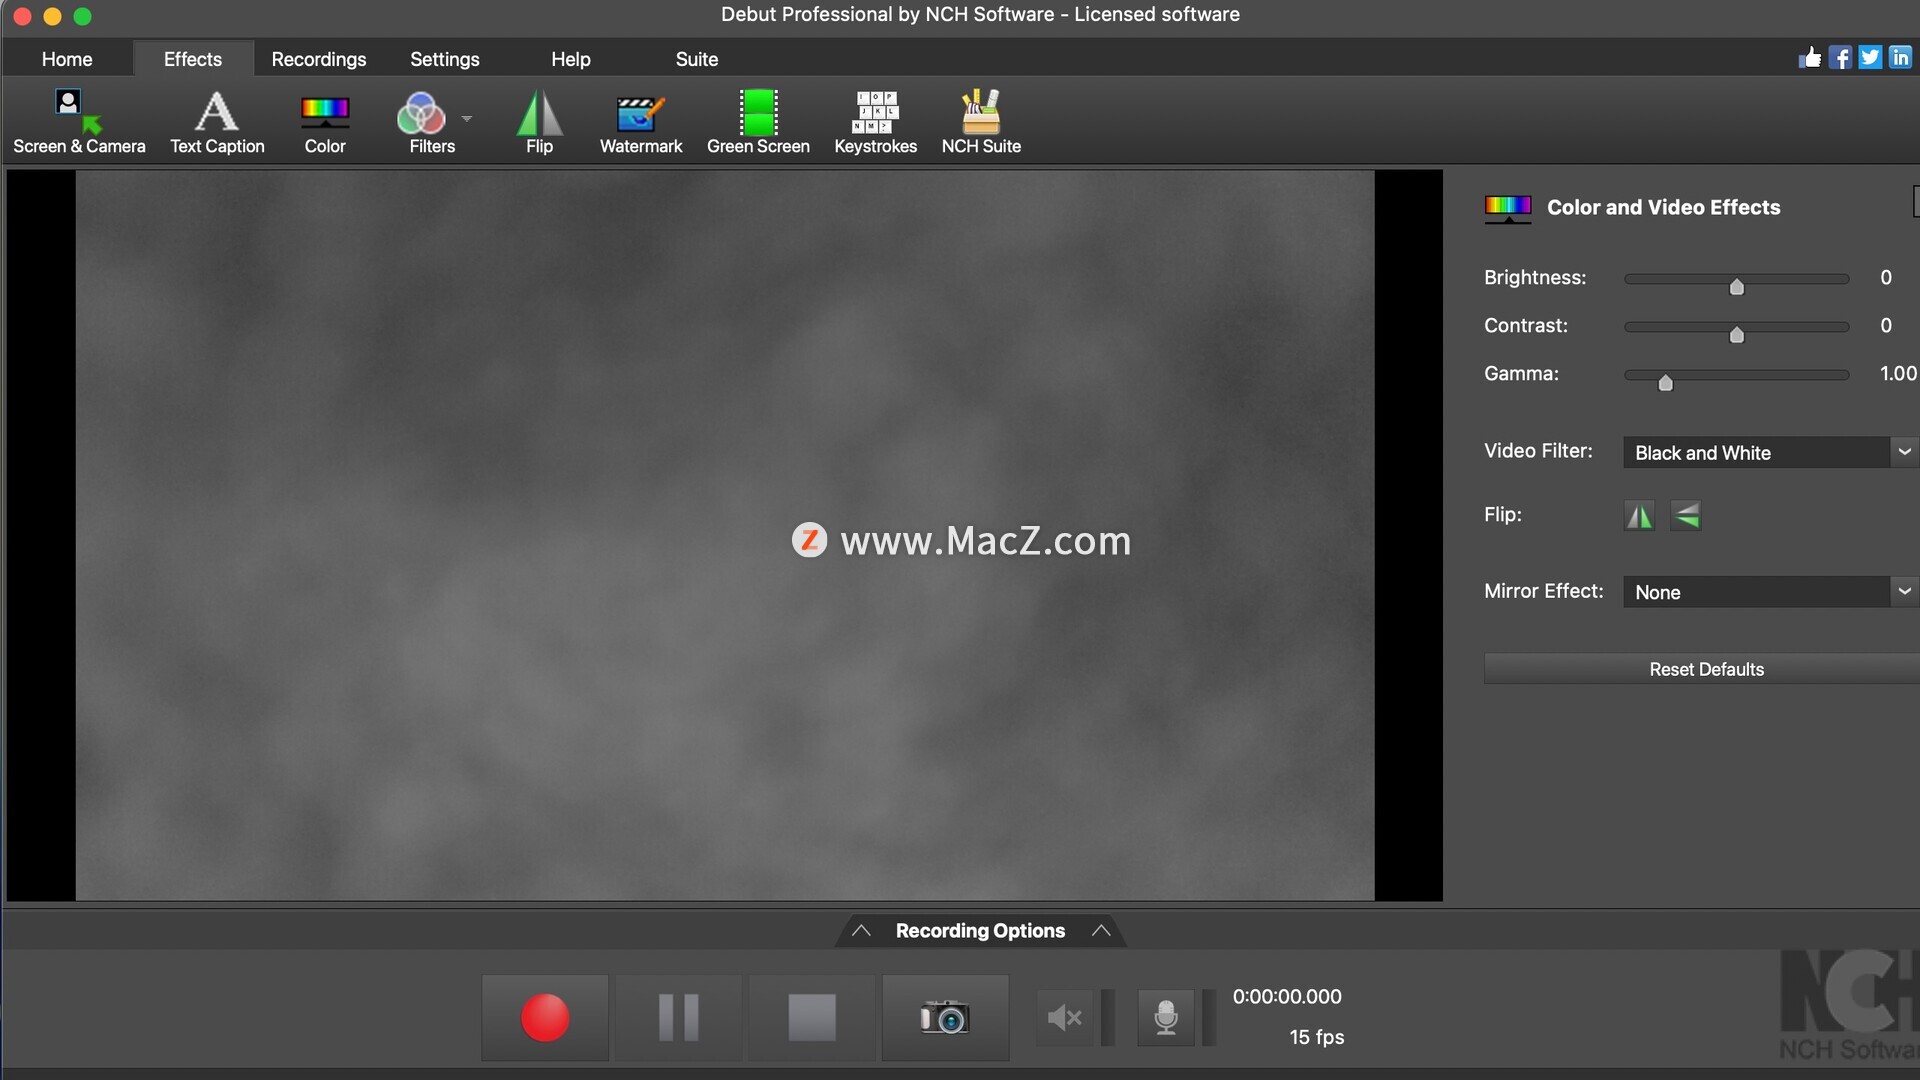Open the Suite tab

(x=697, y=59)
